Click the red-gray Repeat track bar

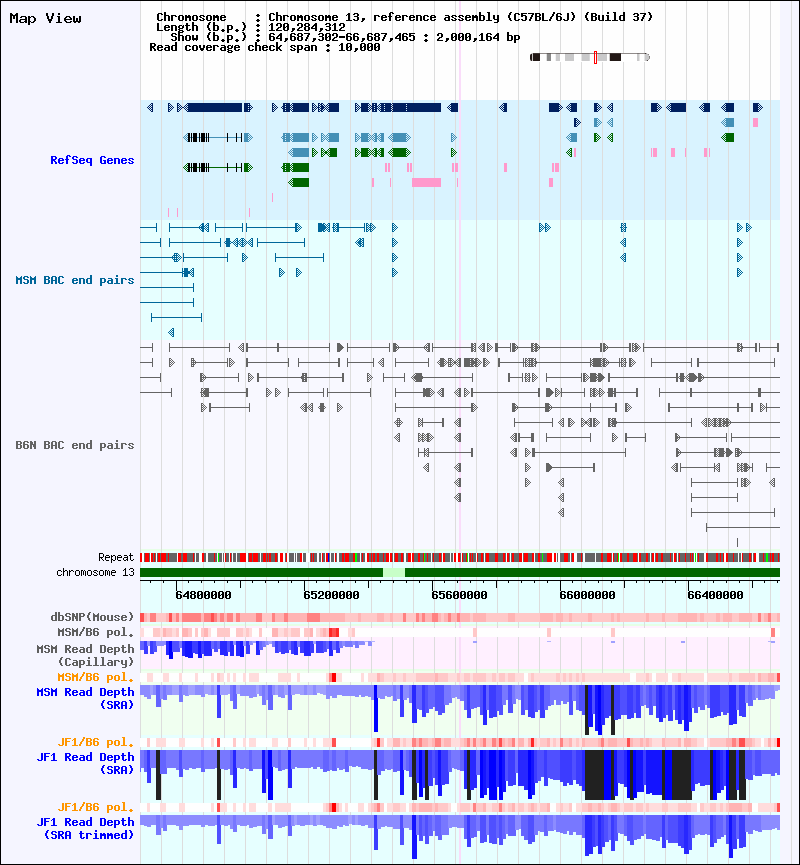pyautogui.click(x=460, y=558)
